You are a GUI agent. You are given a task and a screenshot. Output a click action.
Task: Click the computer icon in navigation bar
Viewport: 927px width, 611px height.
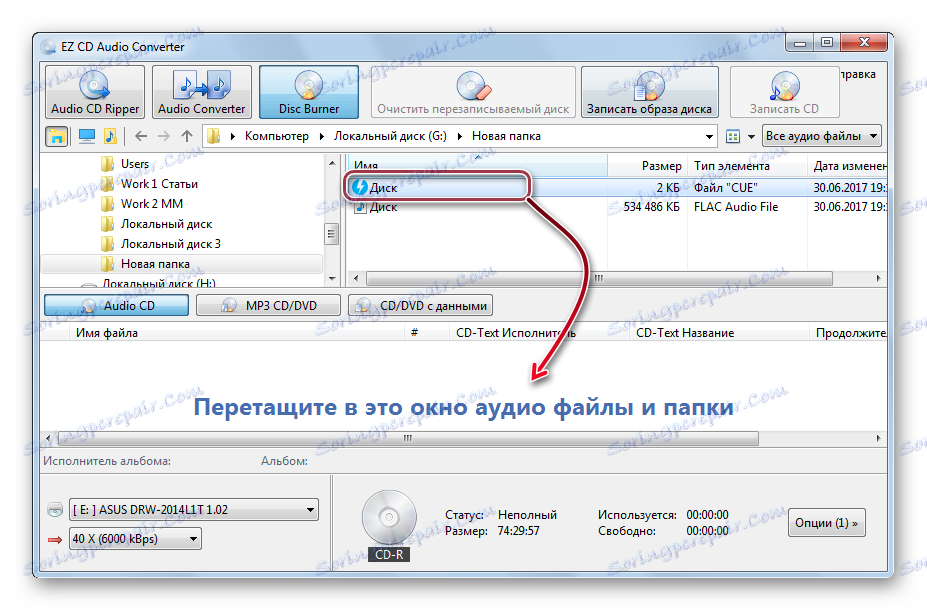click(87, 136)
